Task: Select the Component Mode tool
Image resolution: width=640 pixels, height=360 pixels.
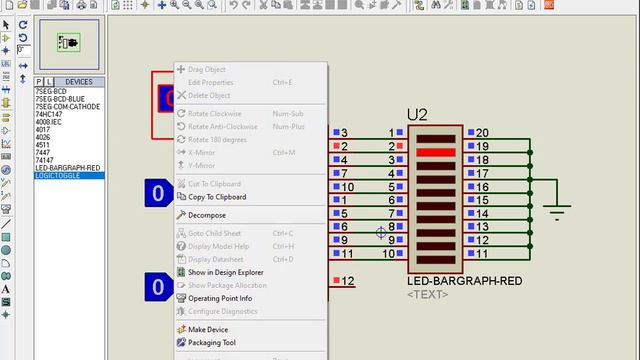Action: pos(6,38)
